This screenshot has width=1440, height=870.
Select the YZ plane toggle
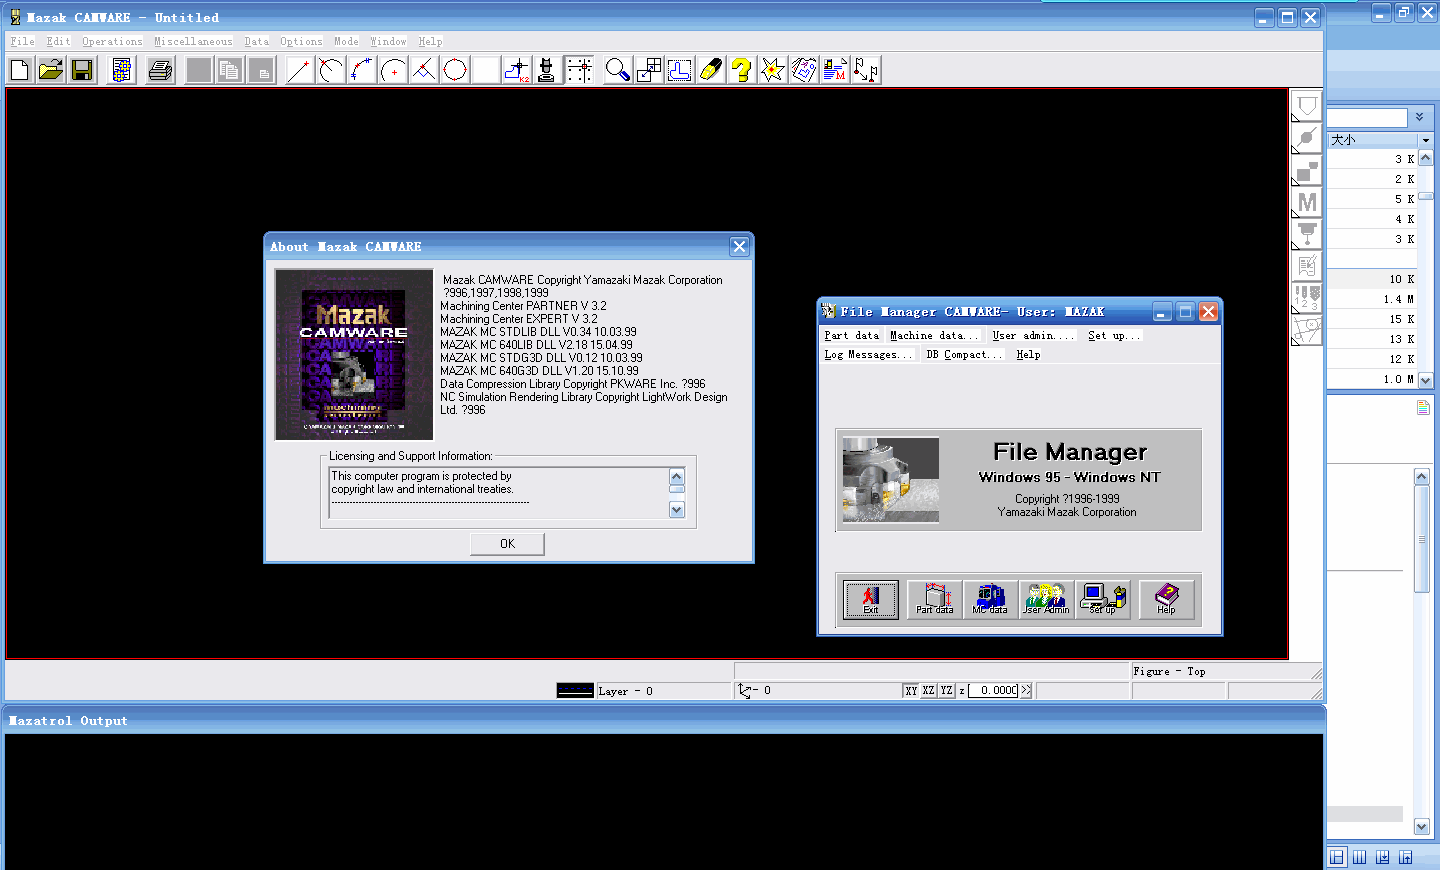[947, 691]
